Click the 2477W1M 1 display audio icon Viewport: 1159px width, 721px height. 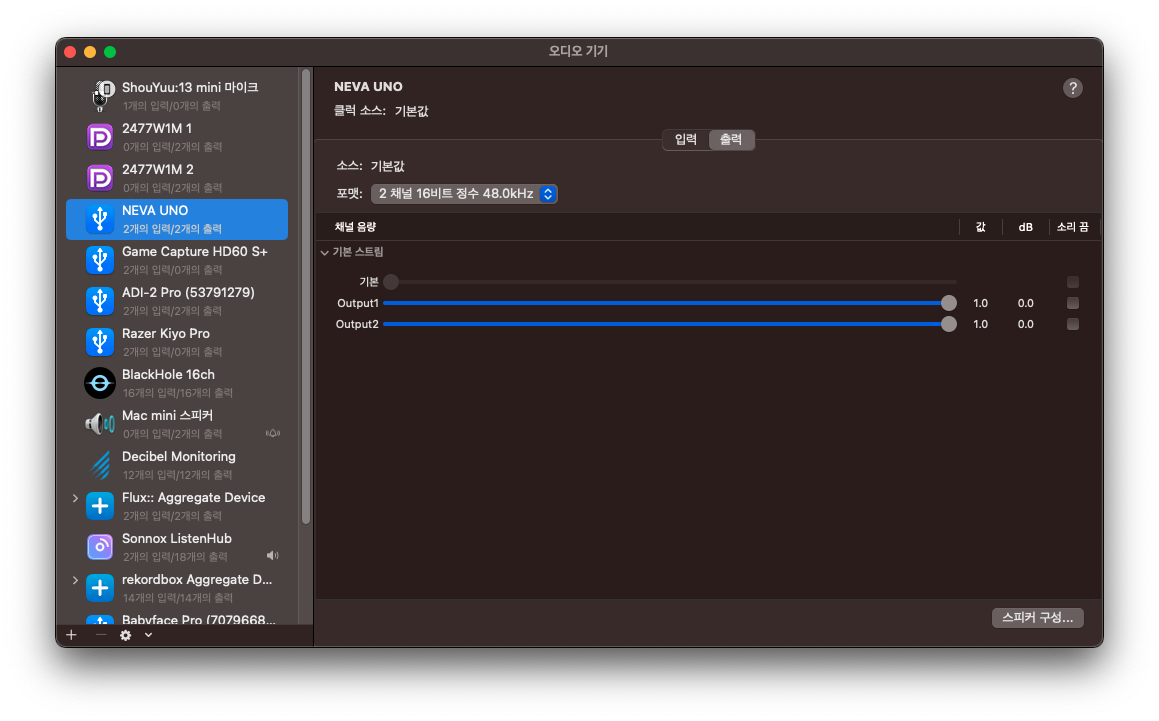point(100,138)
